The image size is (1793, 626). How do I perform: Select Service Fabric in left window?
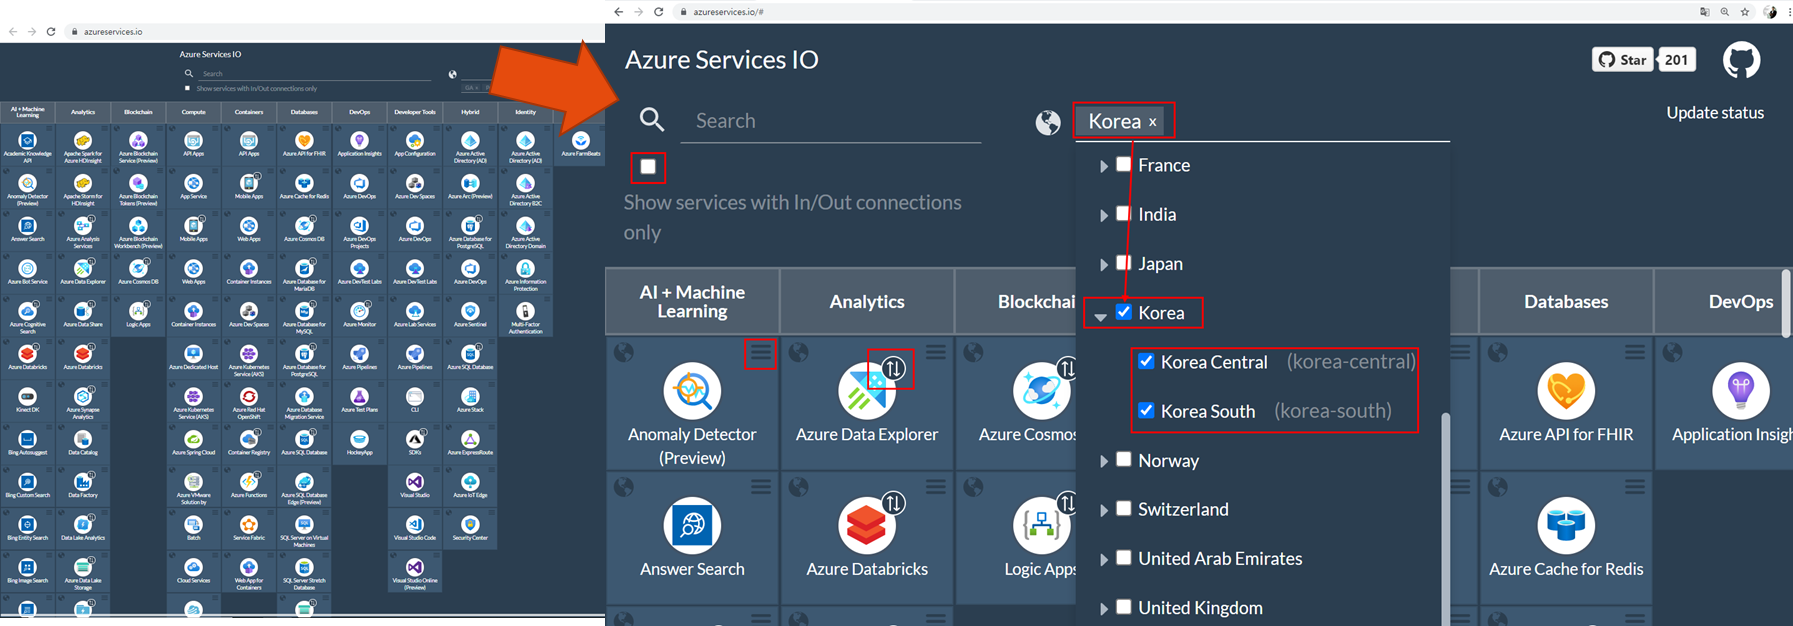pos(249,529)
